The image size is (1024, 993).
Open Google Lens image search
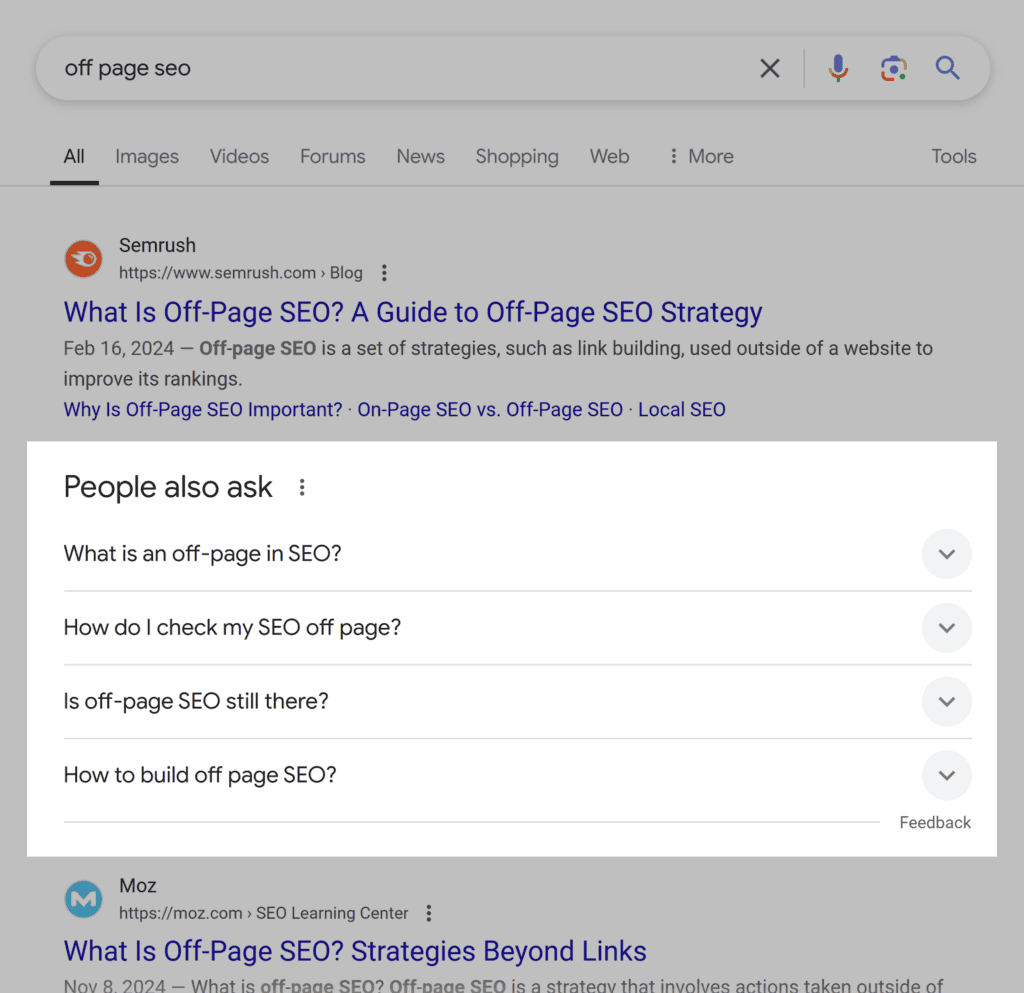[x=893, y=68]
